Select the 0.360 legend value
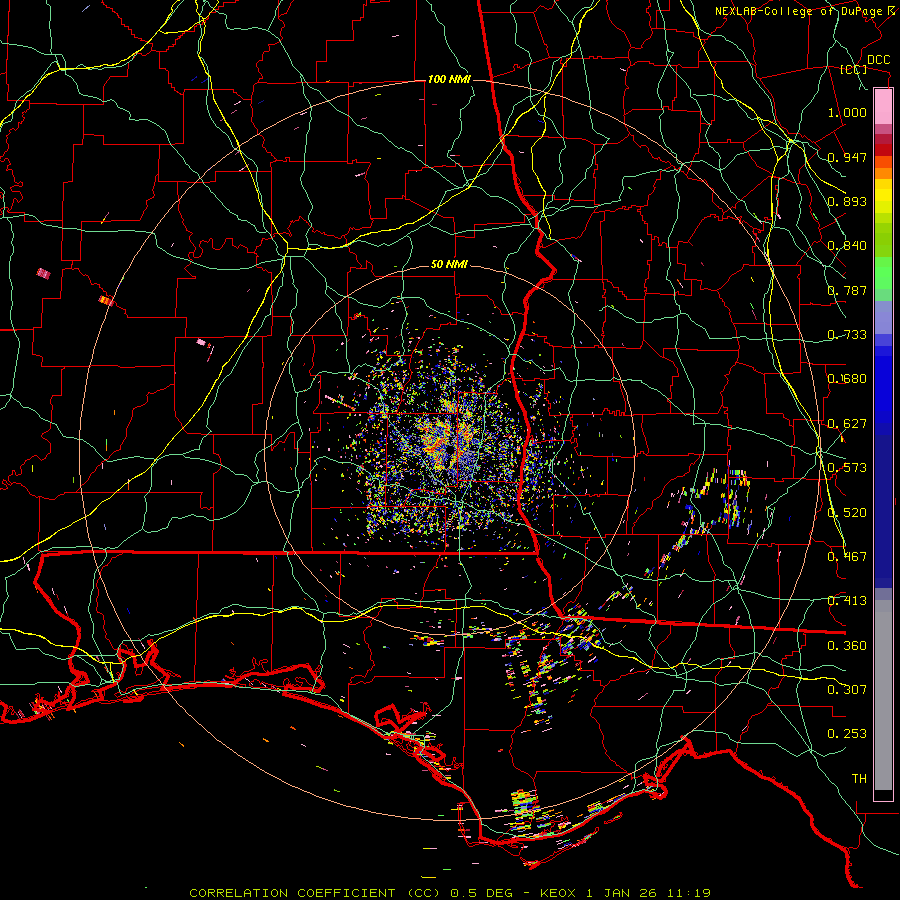 tap(847, 646)
